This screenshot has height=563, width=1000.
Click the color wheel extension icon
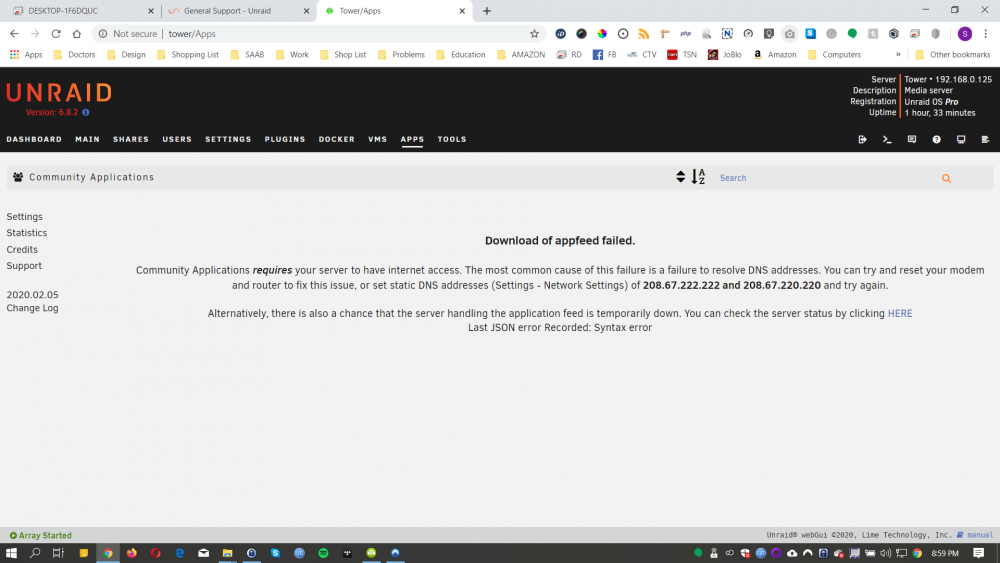click(602, 34)
